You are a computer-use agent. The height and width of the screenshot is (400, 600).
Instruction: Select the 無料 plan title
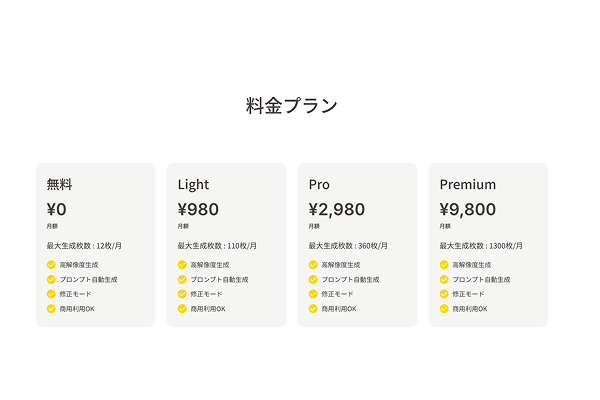59,184
